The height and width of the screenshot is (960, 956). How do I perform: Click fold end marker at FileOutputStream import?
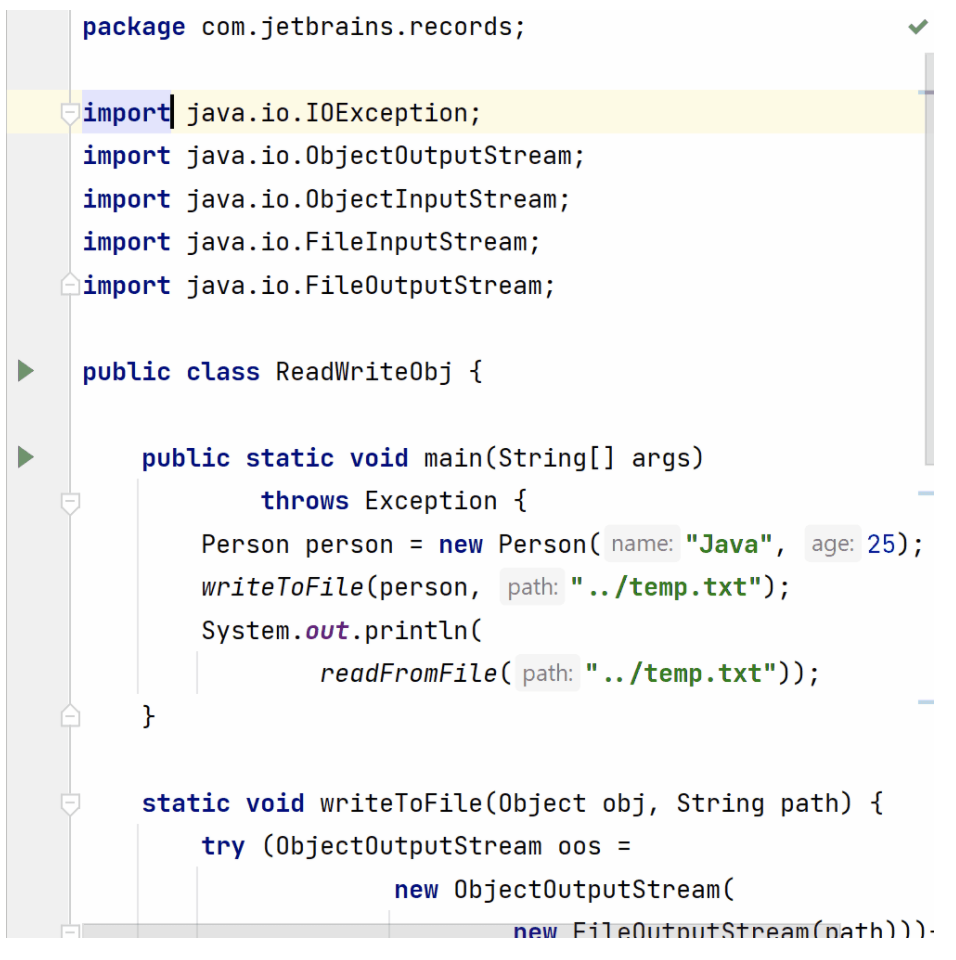pyautogui.click(x=69, y=286)
